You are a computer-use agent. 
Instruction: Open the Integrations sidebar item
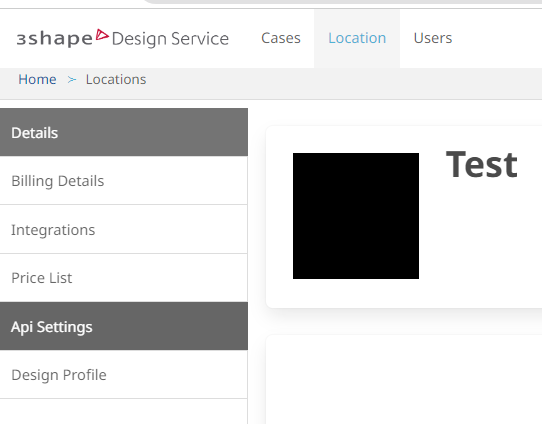124,230
